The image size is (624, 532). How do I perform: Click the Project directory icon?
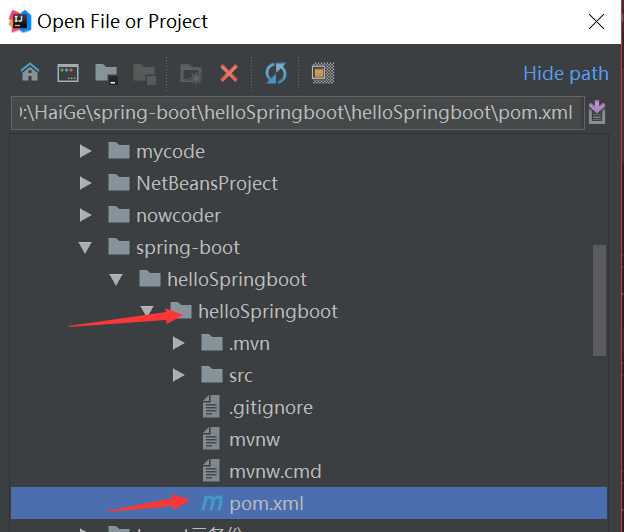(106, 73)
